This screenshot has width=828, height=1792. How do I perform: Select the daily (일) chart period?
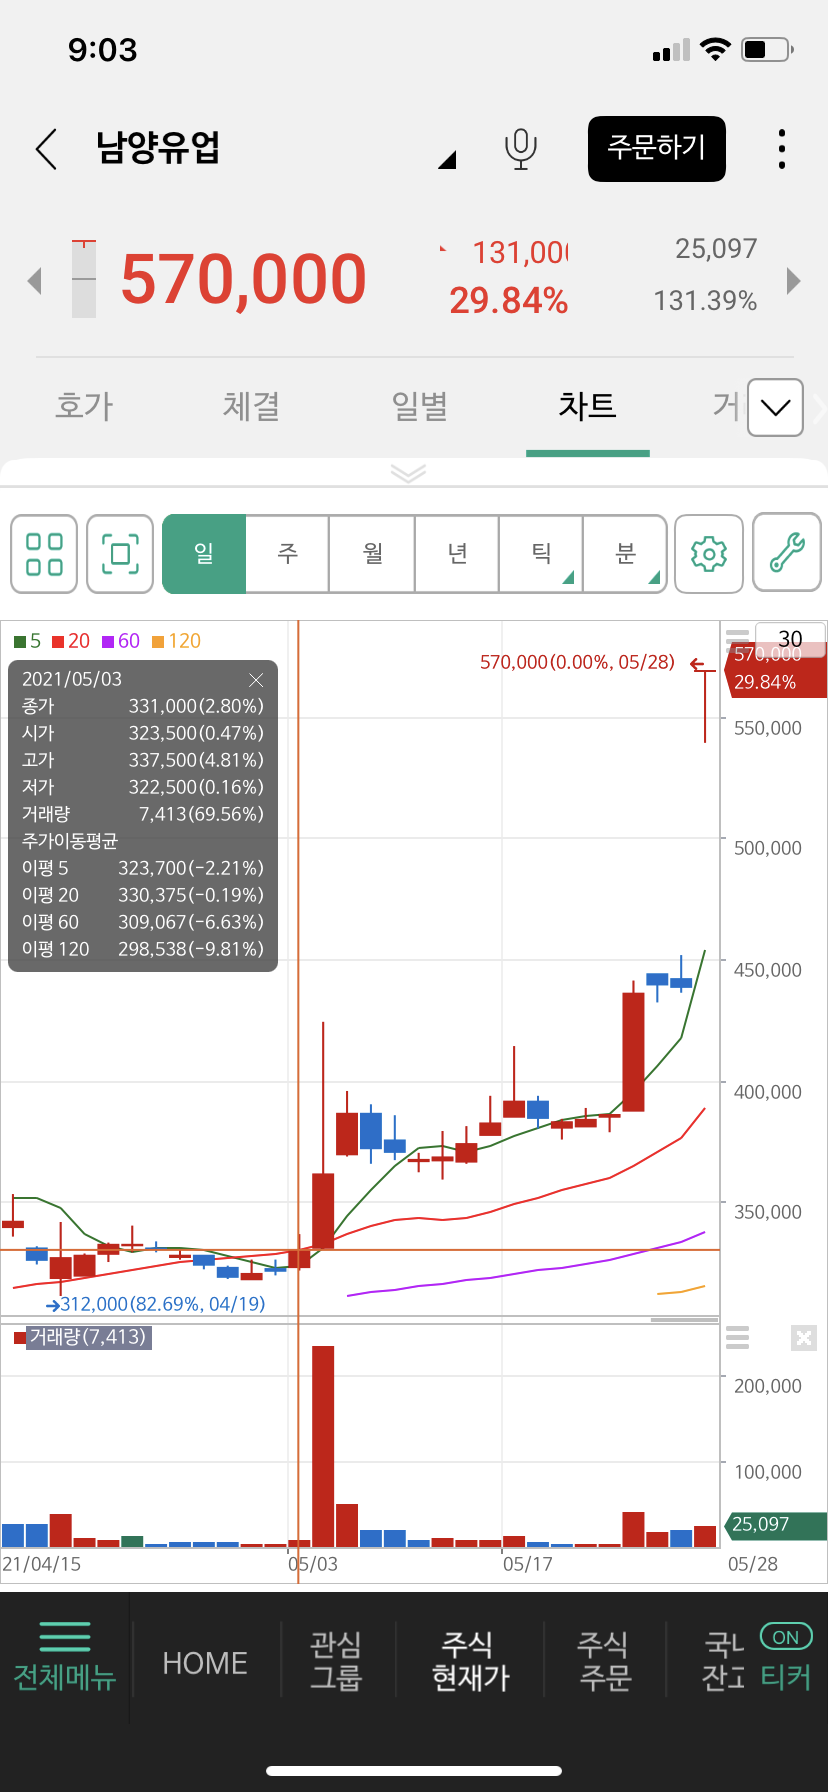tap(204, 554)
